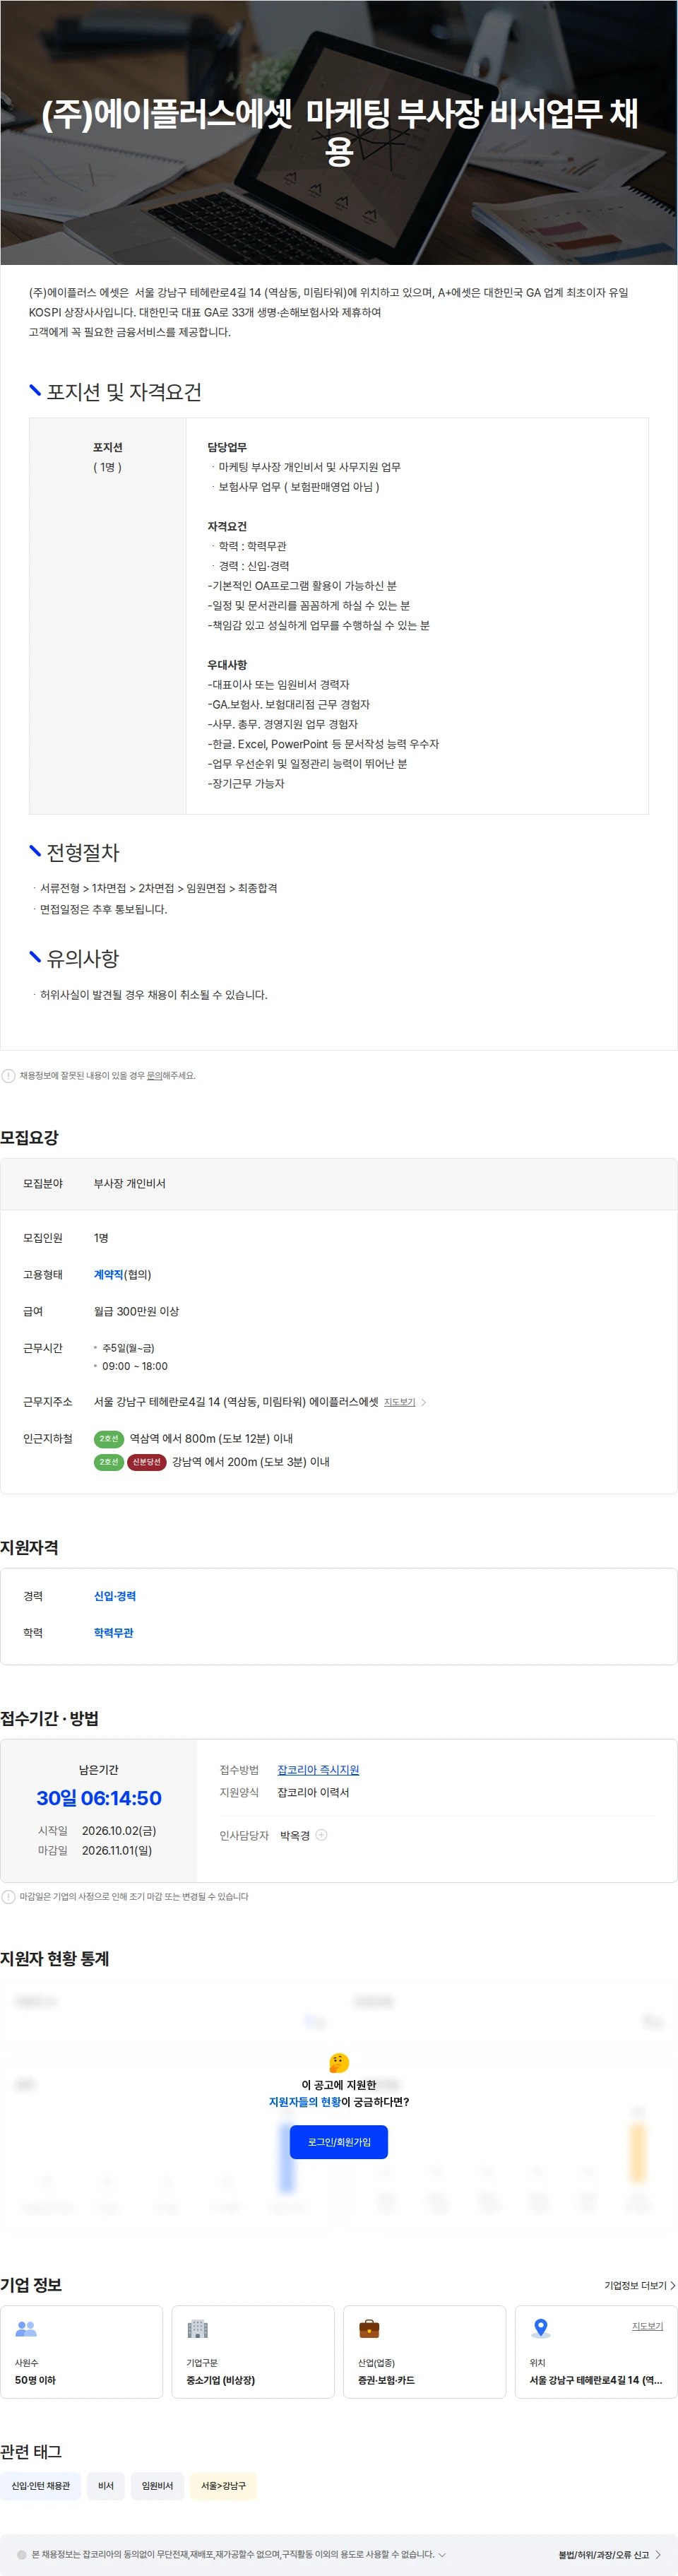This screenshot has width=678, height=2576.
Task: Open 불법/허위/과장/오류 신고 link
Action: coord(604,2555)
